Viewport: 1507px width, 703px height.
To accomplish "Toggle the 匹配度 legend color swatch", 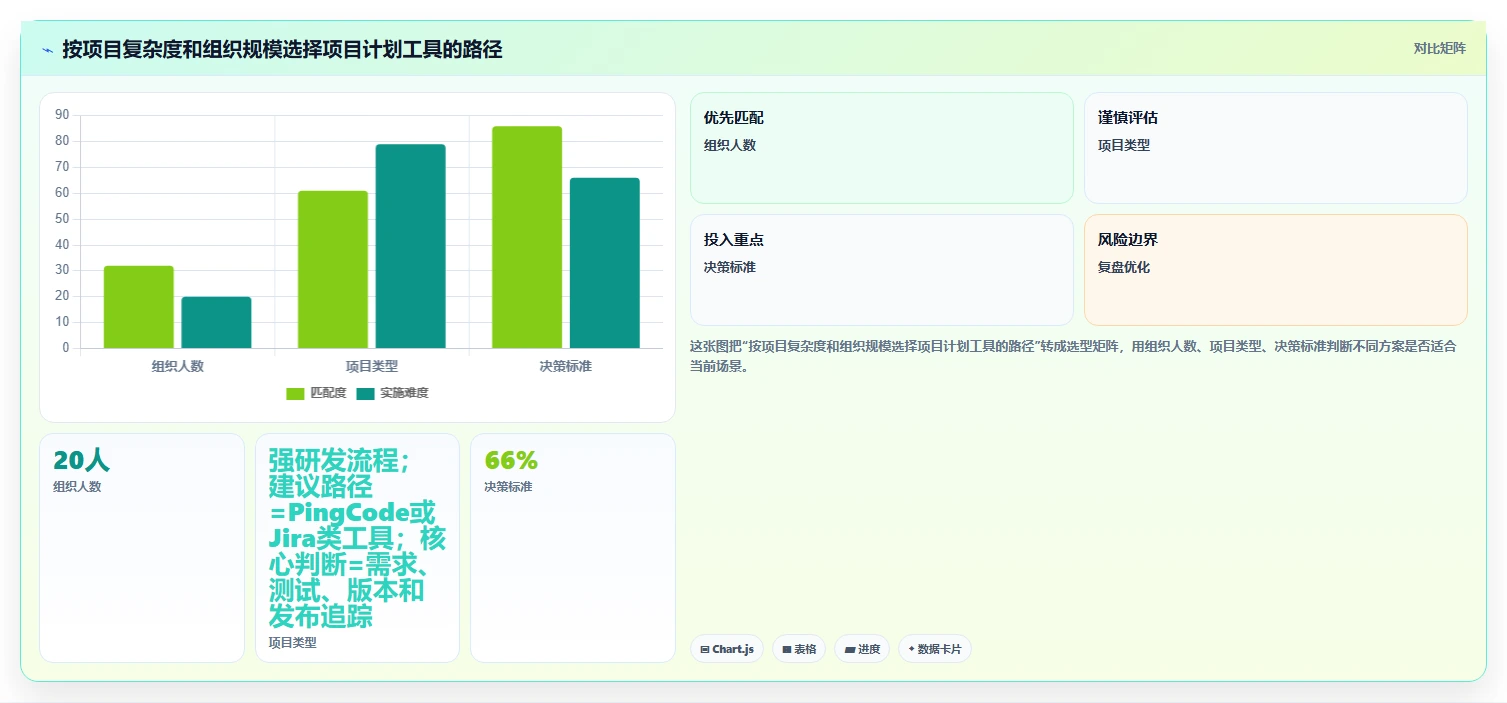I will tap(295, 393).
